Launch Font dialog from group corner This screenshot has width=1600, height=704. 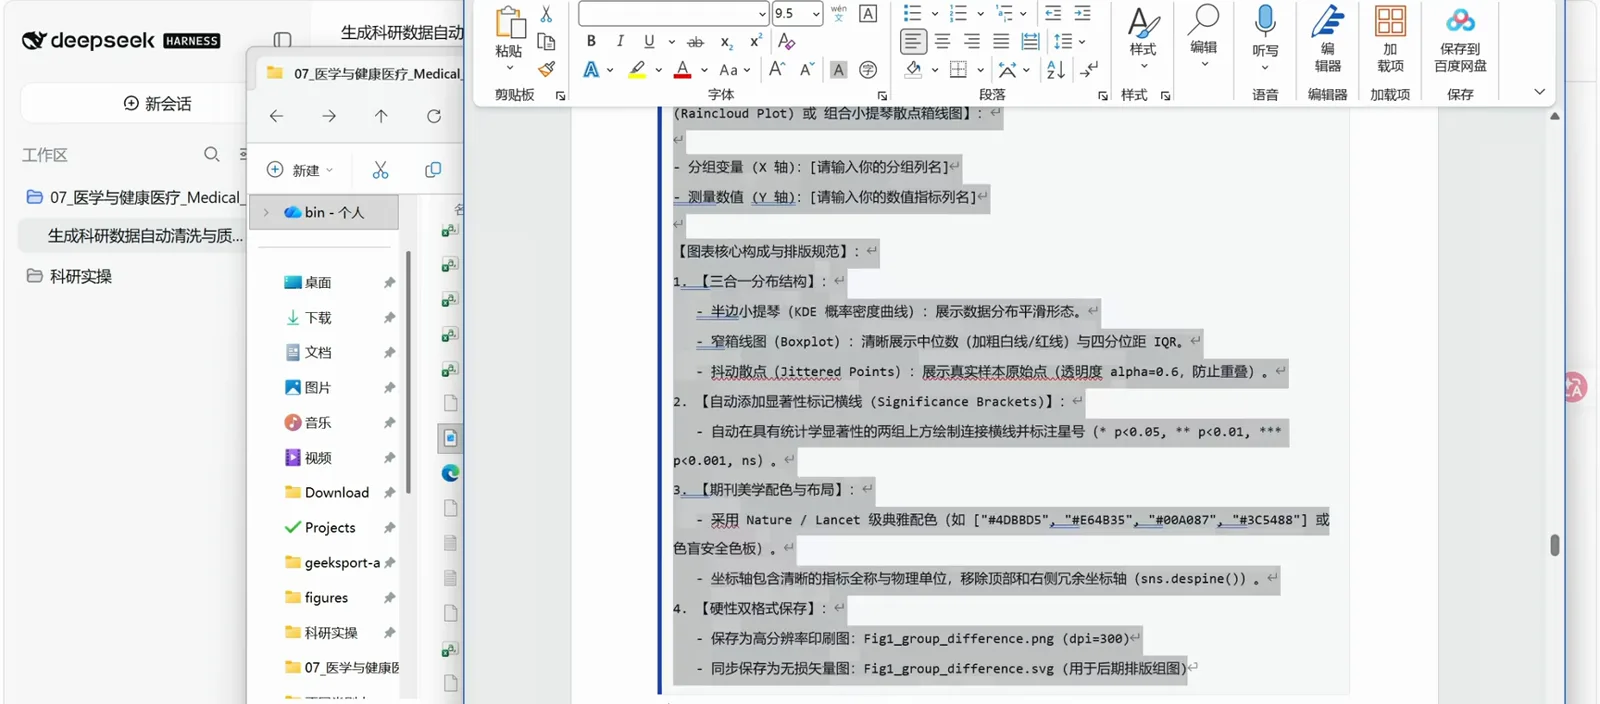(882, 96)
